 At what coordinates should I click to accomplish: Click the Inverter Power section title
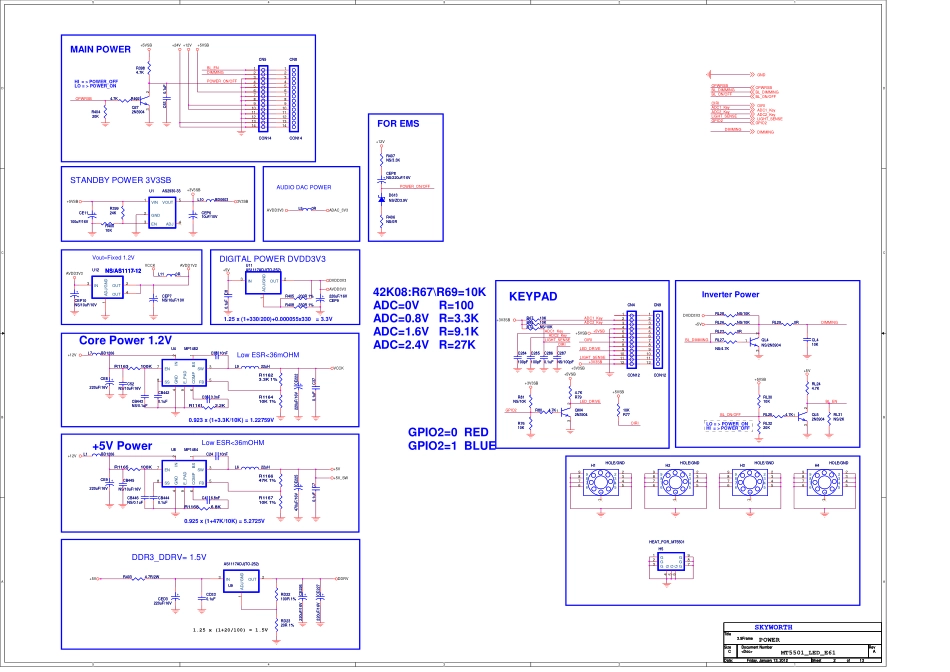[x=732, y=295]
